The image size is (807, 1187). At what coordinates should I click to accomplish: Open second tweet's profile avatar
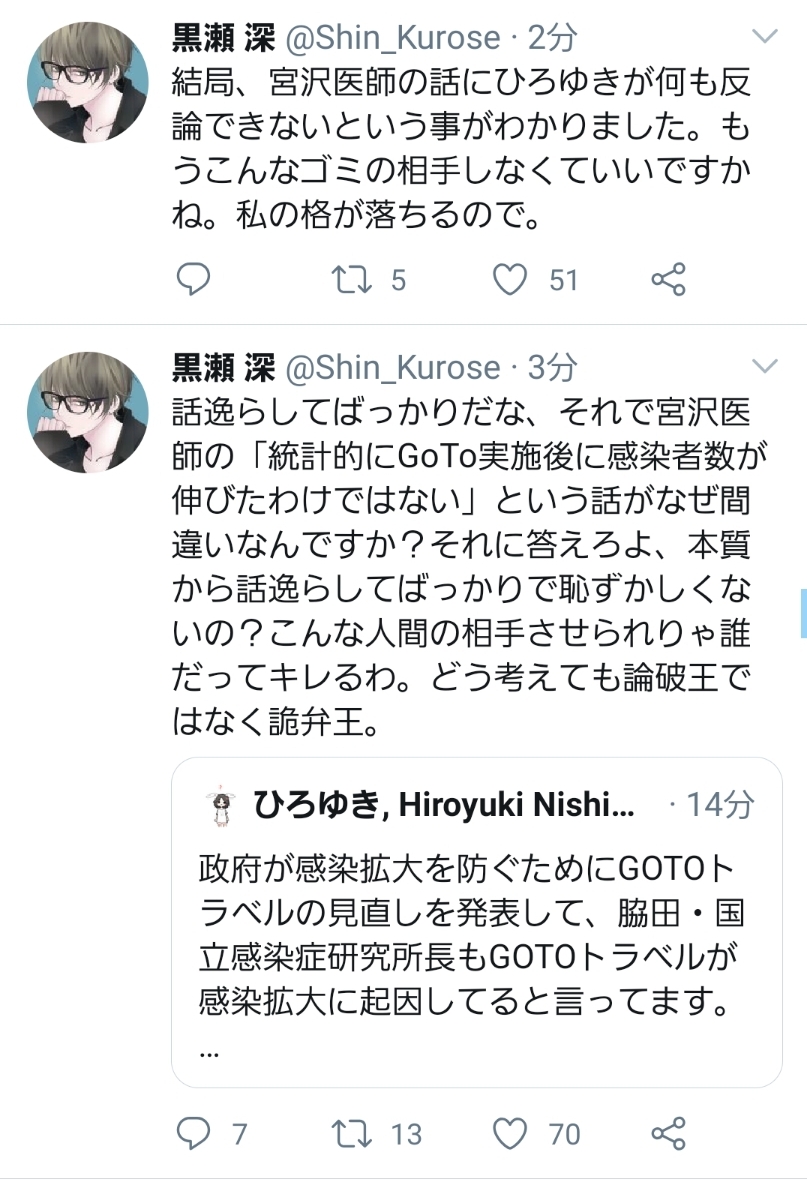click(88, 412)
